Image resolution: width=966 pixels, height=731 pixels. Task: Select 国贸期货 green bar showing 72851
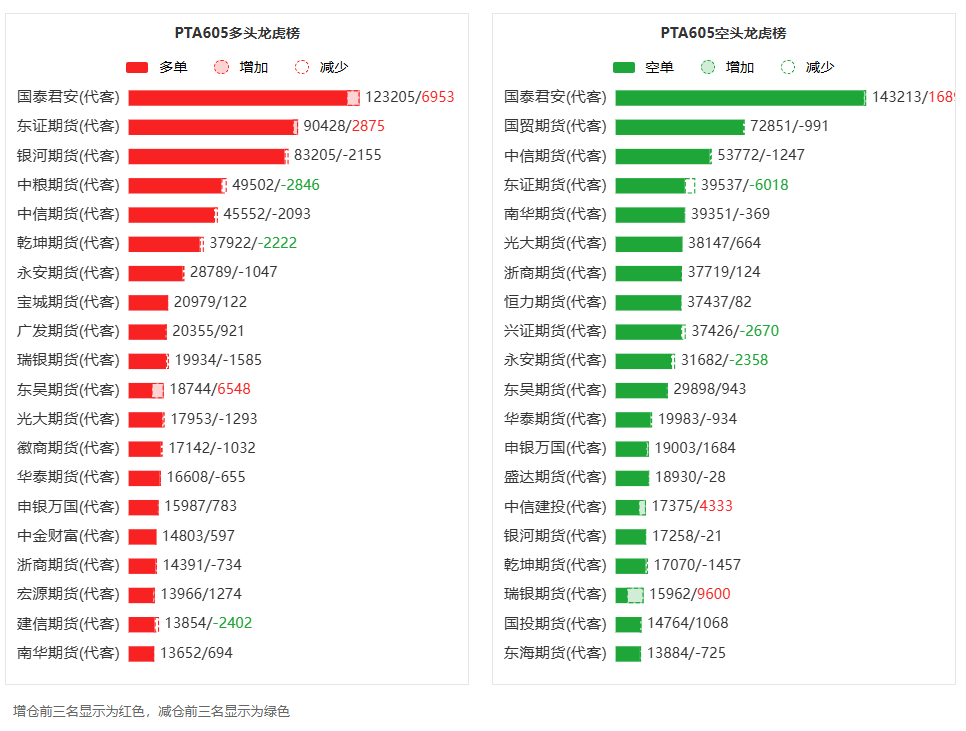click(x=679, y=126)
